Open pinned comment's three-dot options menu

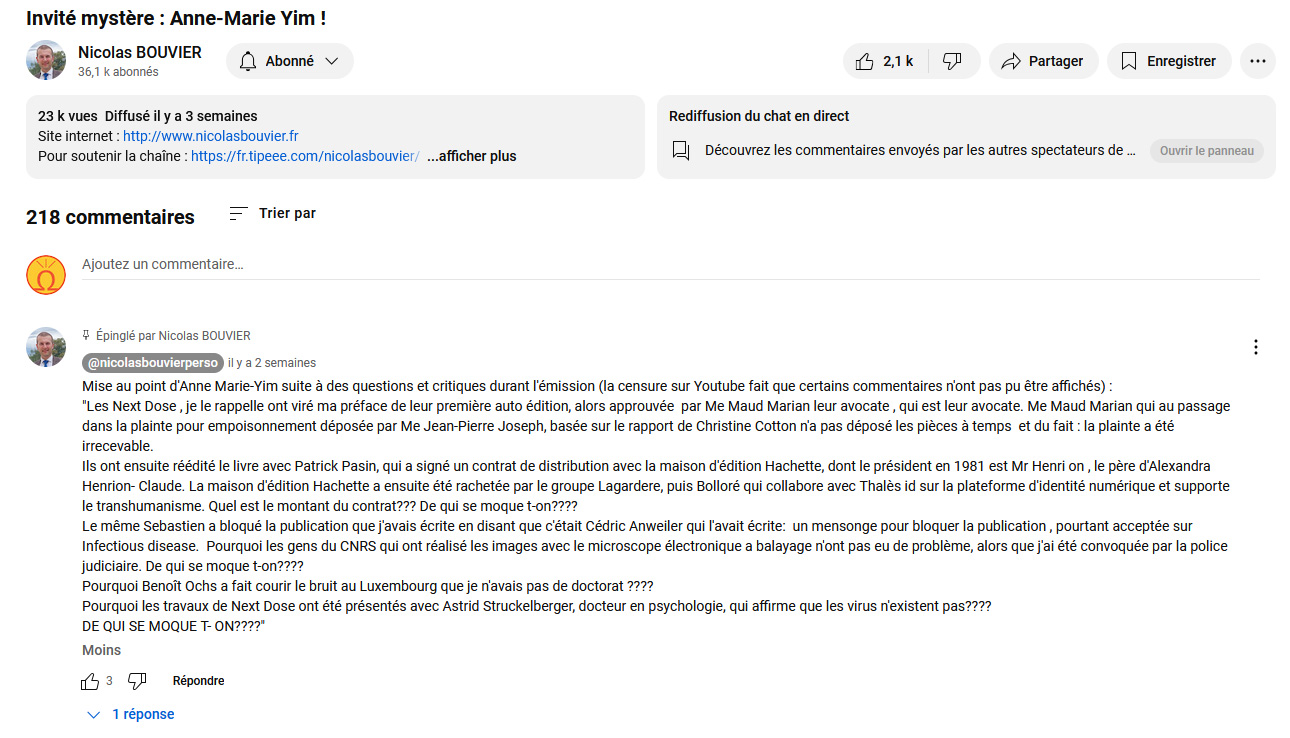point(1256,347)
